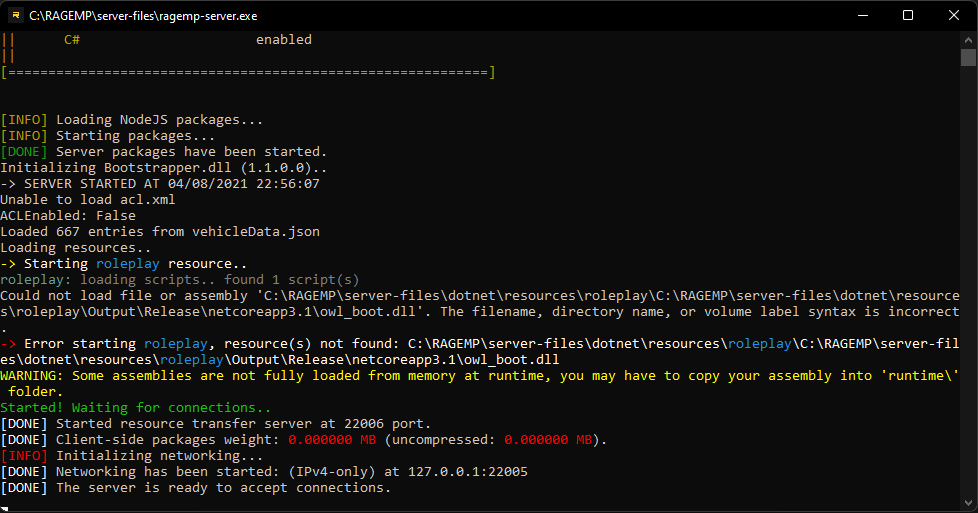The image size is (978, 513).
Task: Click the 'Client-side packages weight:' text
Action: coord(168,440)
